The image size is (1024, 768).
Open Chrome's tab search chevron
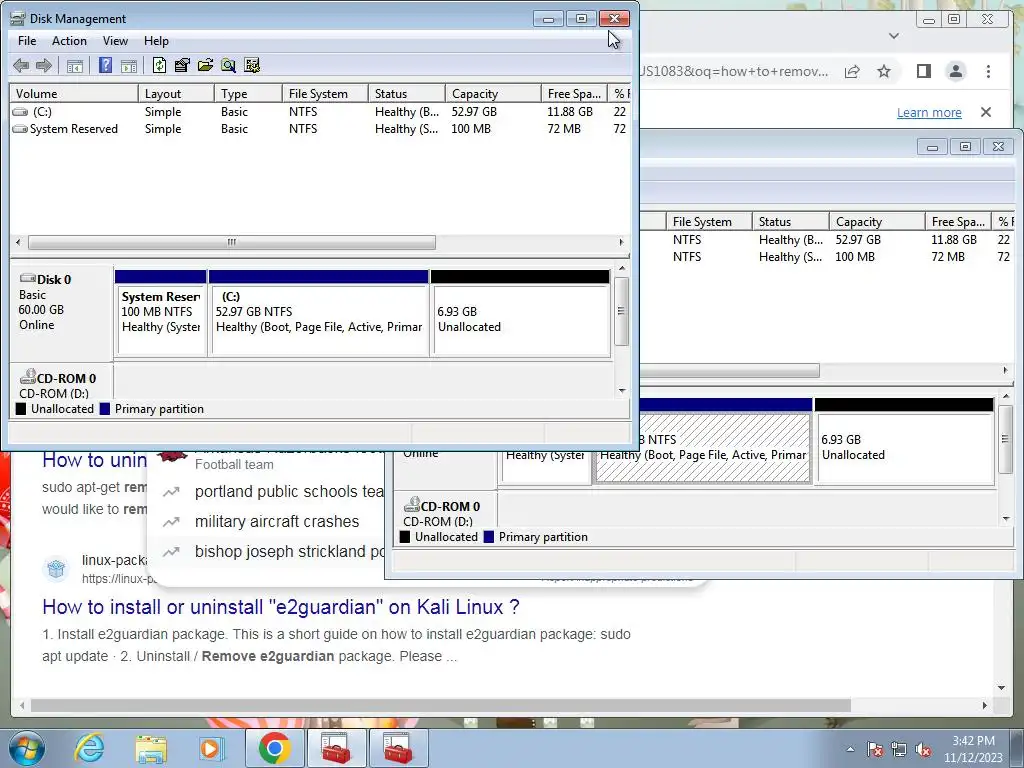[894, 36]
